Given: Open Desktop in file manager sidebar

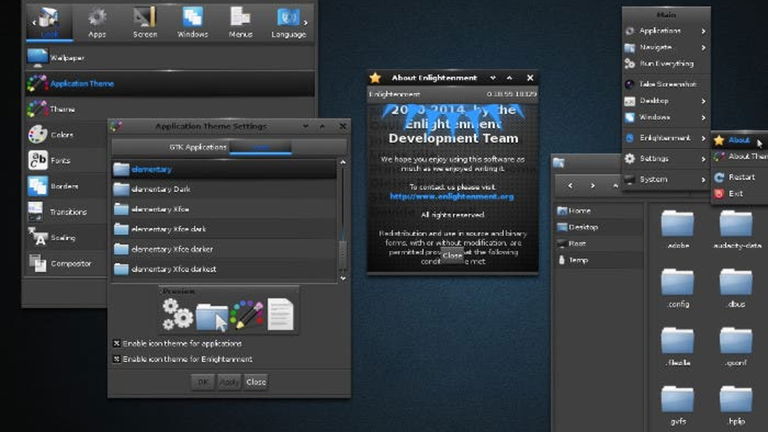Looking at the screenshot, I should pyautogui.click(x=599, y=227).
